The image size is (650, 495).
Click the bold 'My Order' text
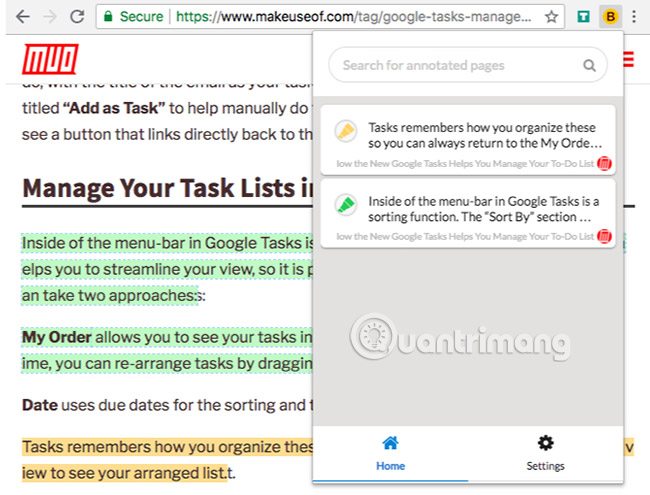point(56,337)
